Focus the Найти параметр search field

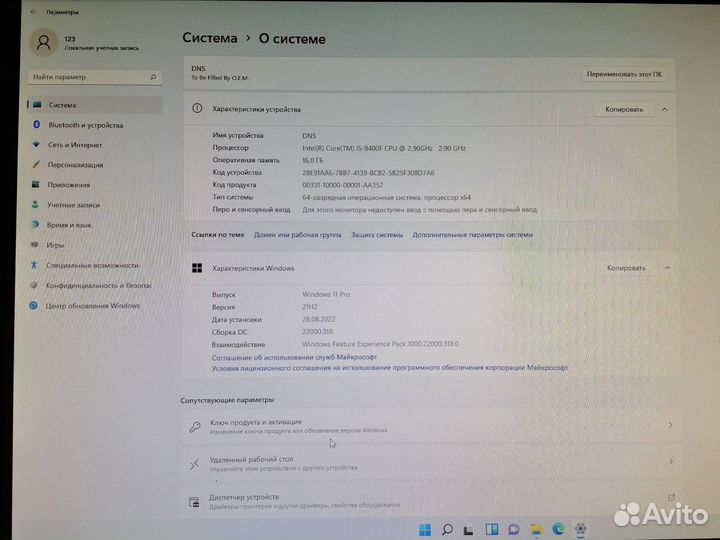[x=95, y=77]
